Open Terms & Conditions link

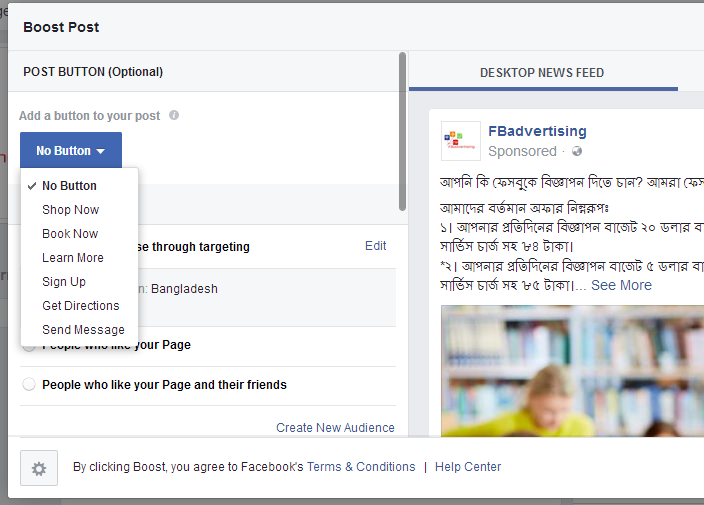click(361, 467)
